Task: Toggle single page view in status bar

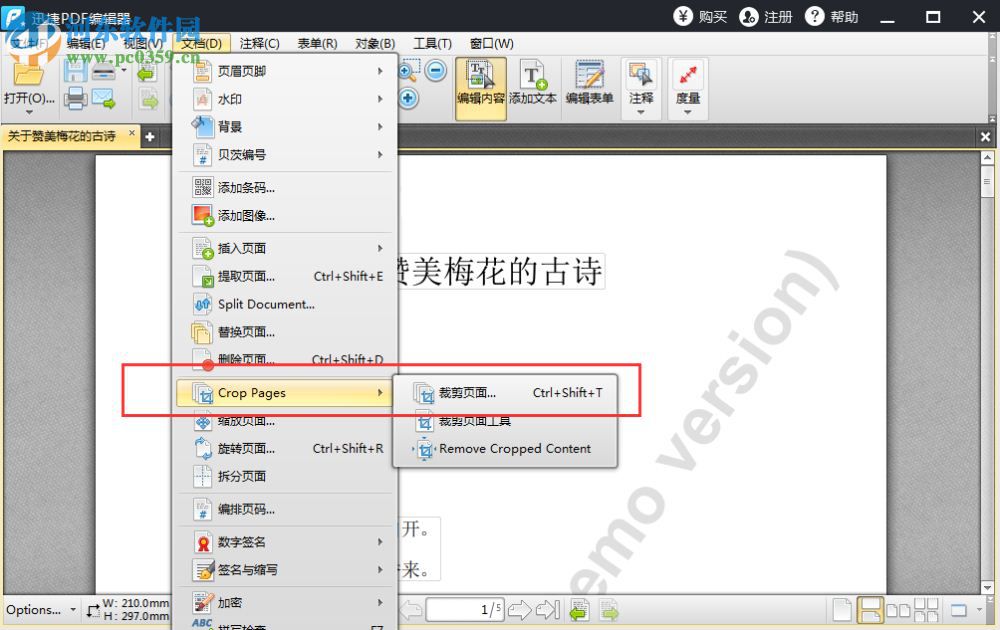Action: coord(841,609)
